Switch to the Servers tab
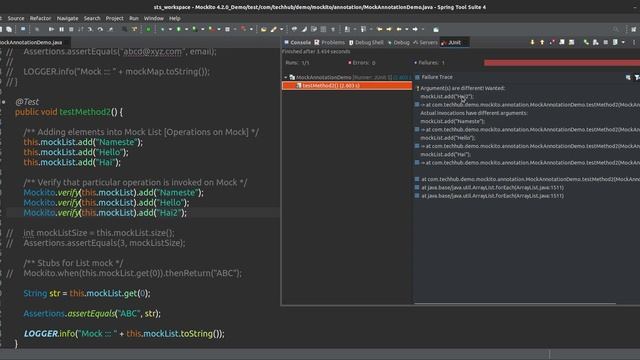 (425, 42)
